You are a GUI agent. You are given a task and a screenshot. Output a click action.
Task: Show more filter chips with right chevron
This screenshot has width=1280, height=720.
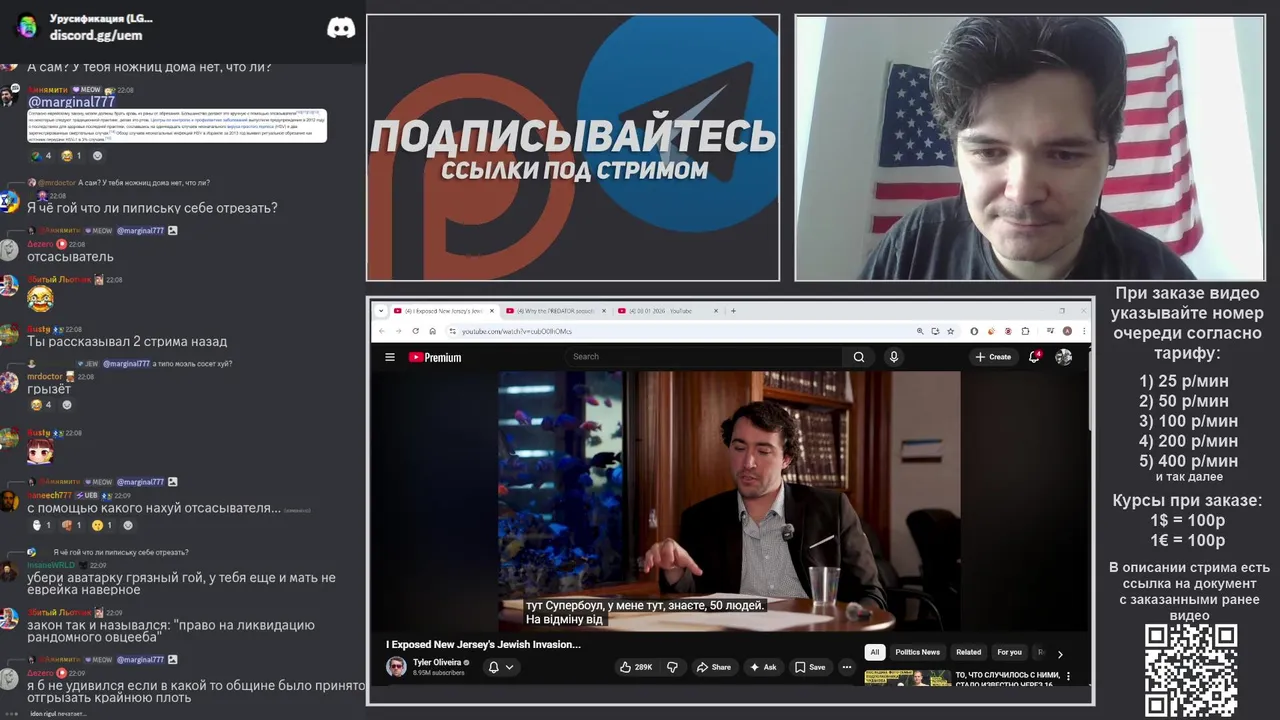click(1060, 654)
